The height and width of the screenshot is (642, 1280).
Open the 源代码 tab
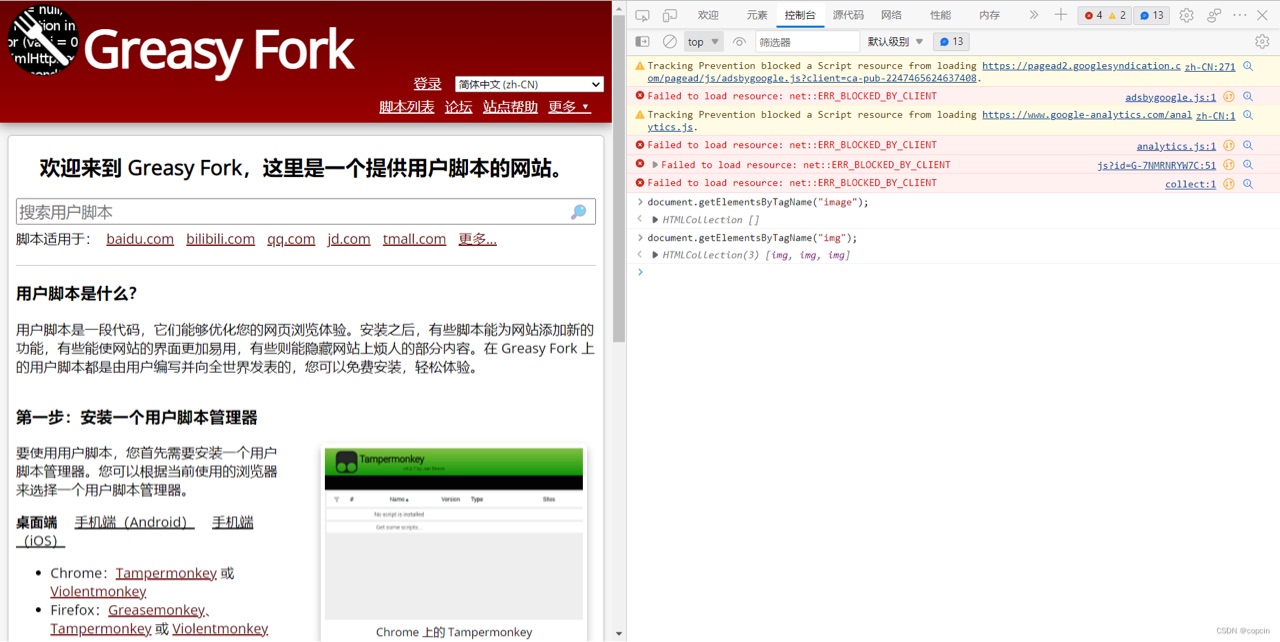[x=848, y=15]
